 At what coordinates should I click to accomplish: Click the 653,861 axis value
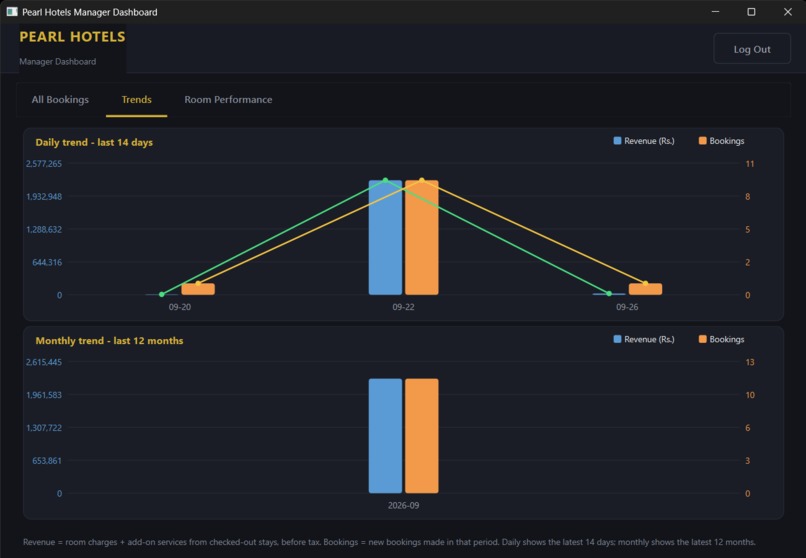coord(47,461)
